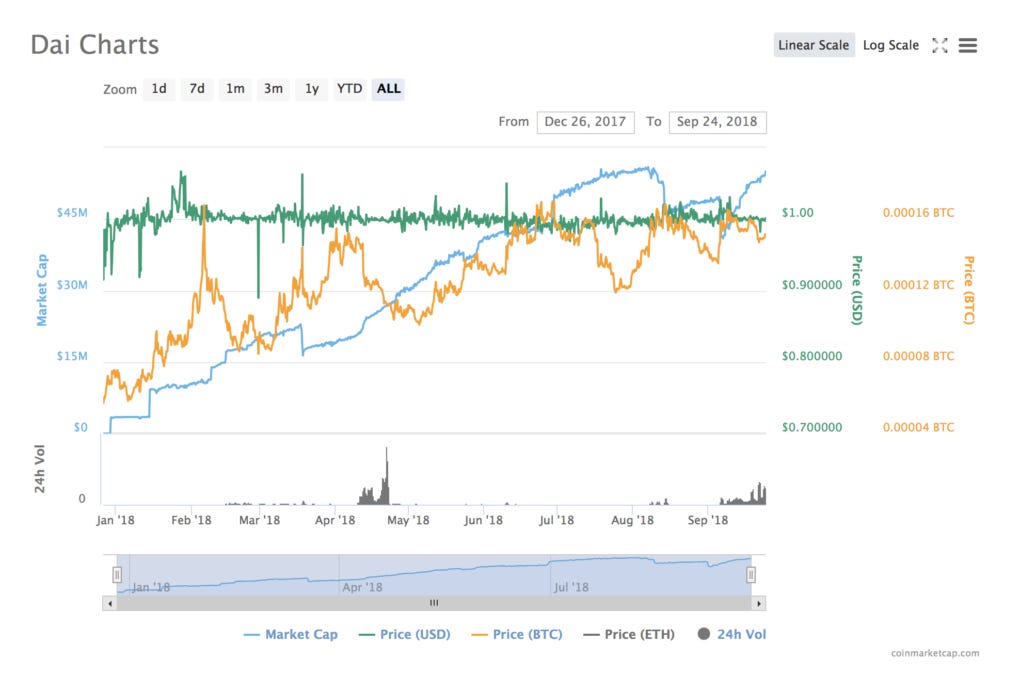The height and width of the screenshot is (675, 1020).
Task: Toggle the 24h Vol legend dot
Action: click(x=703, y=634)
